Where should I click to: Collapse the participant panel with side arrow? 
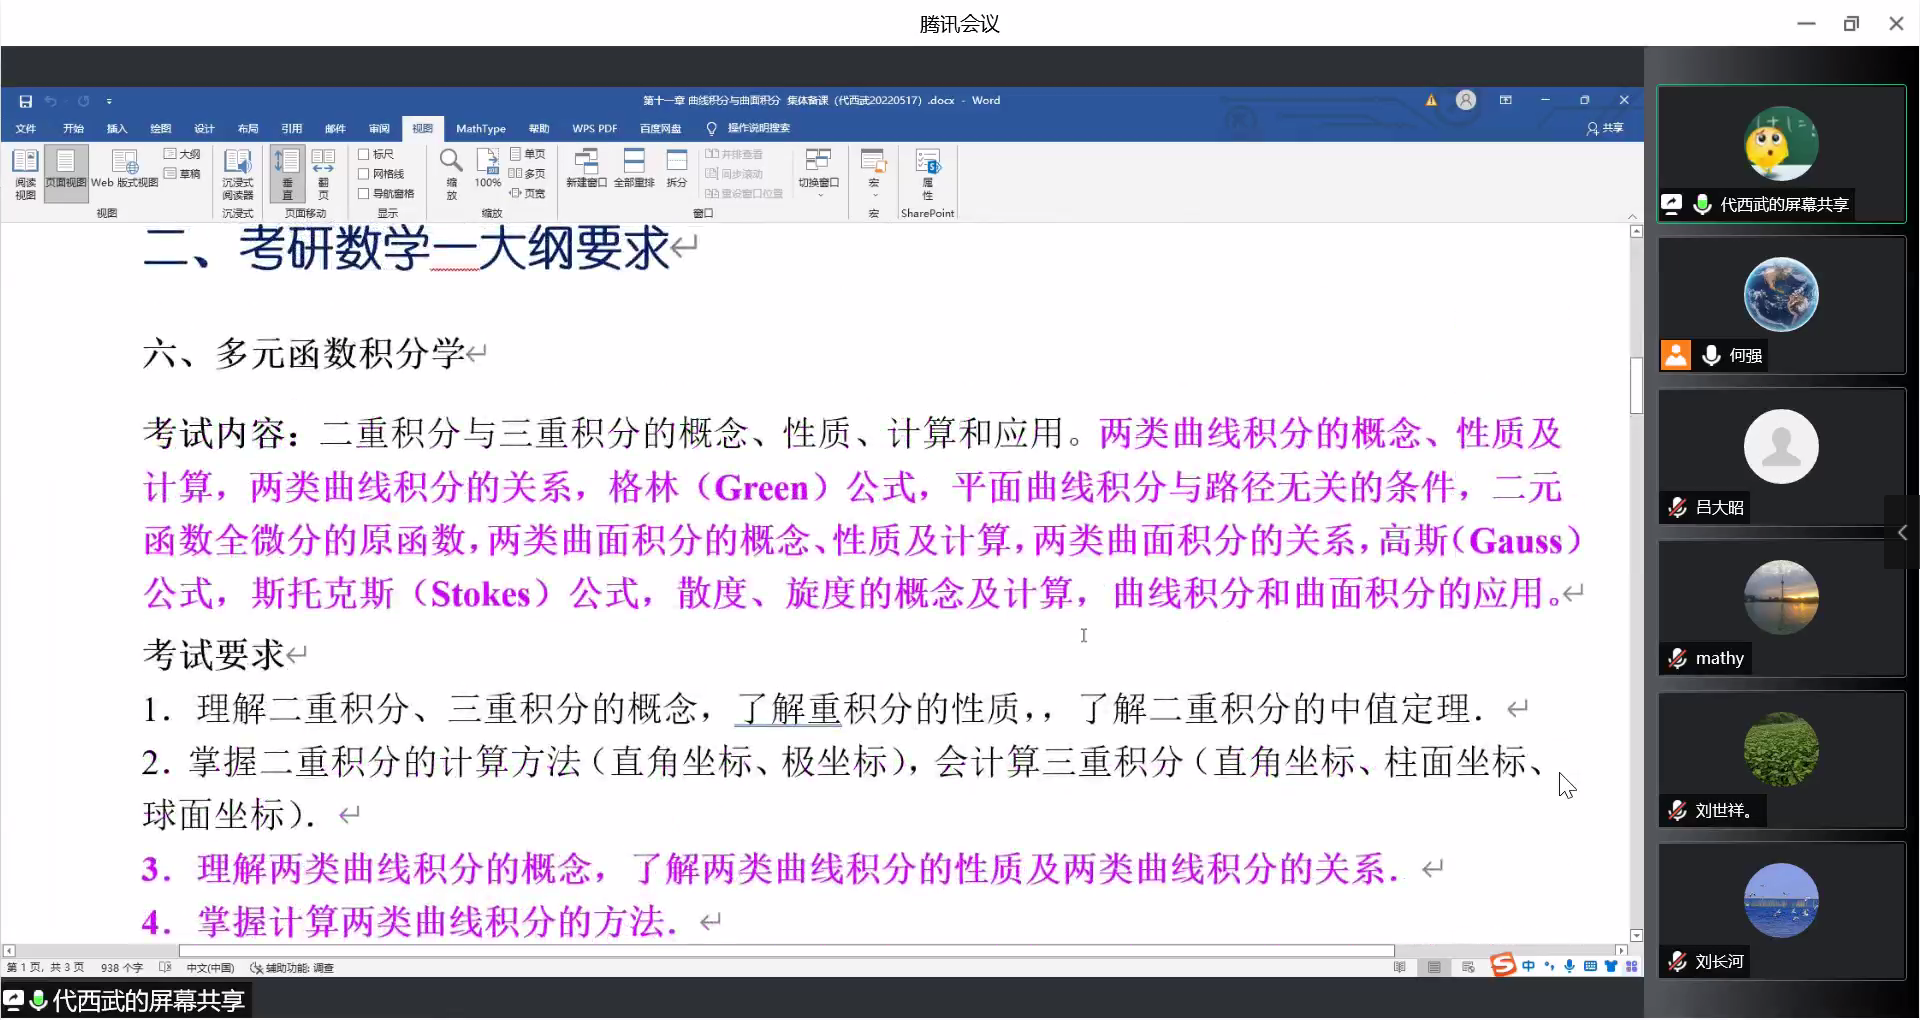1902,533
